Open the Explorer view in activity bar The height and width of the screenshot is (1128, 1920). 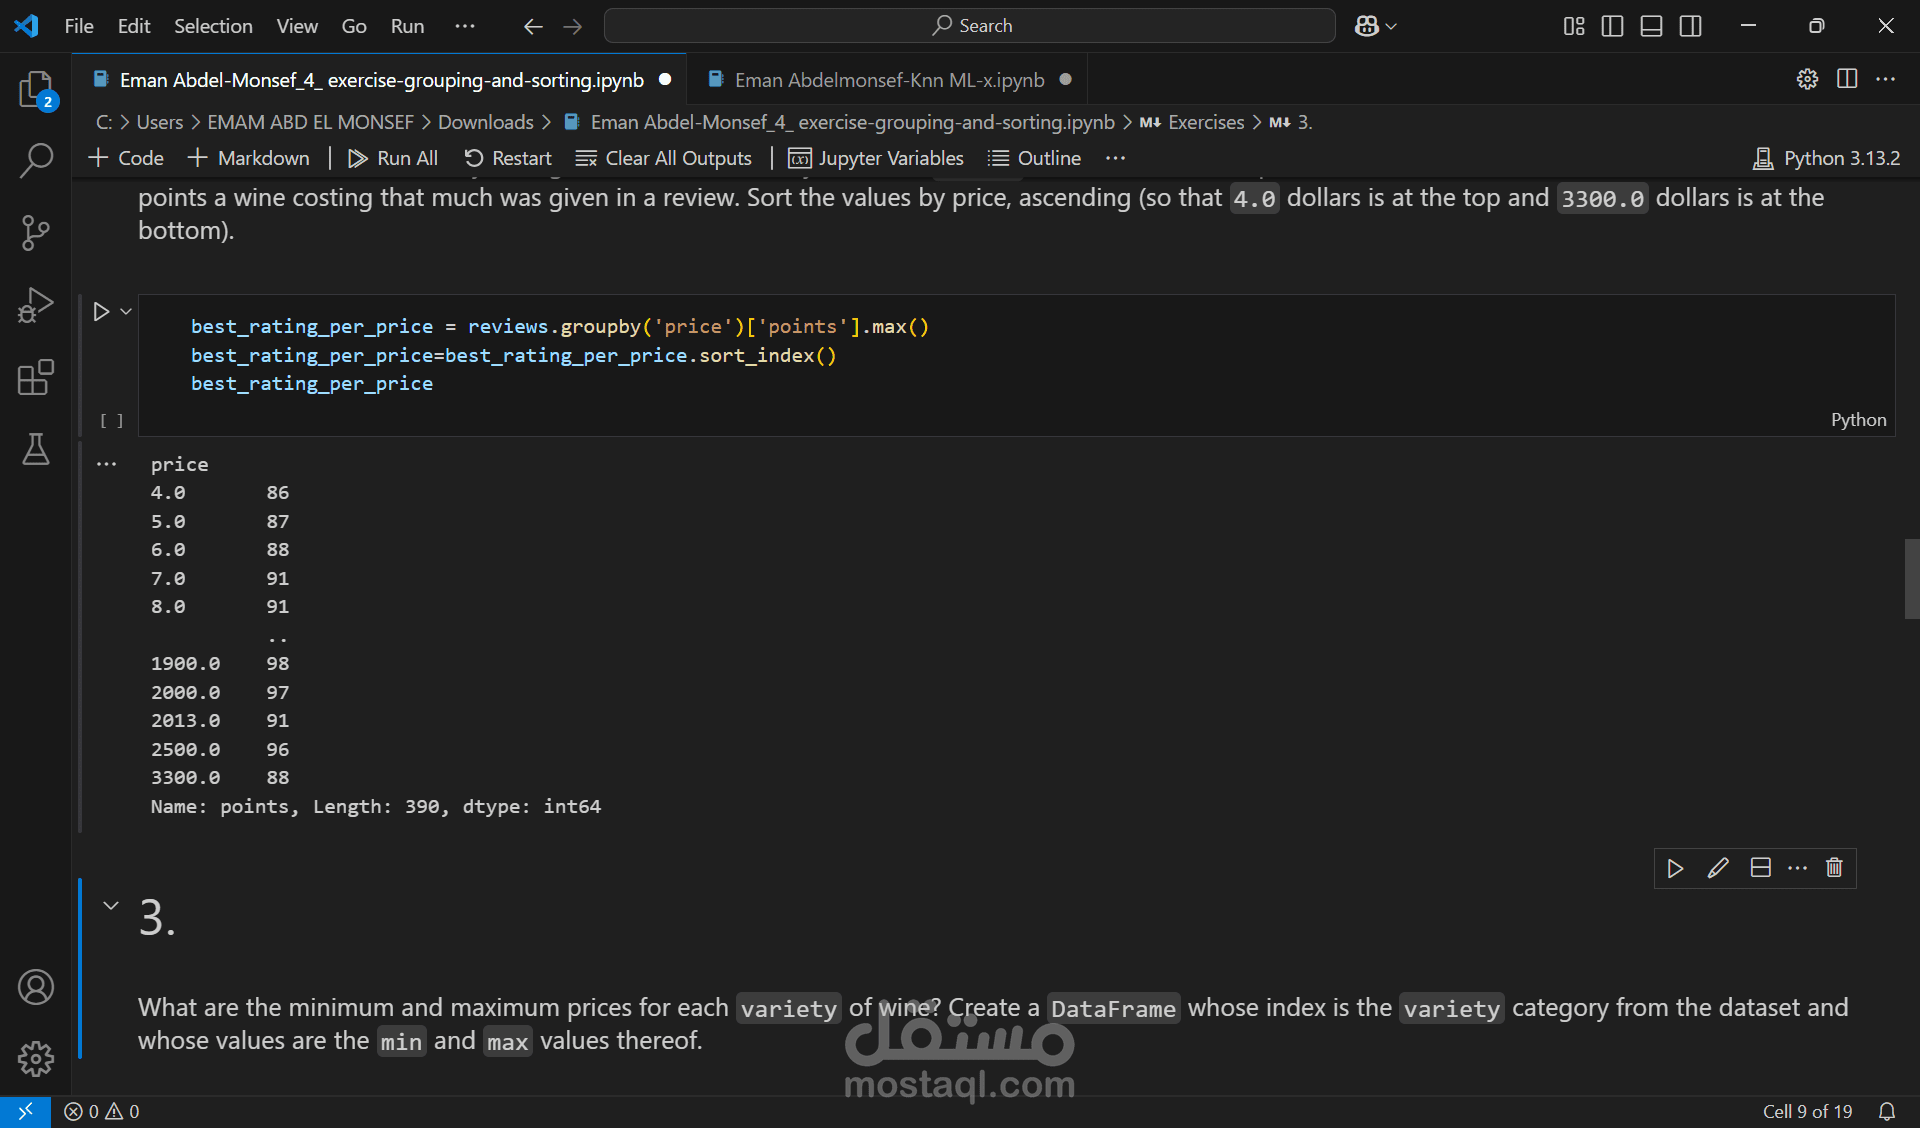36,90
